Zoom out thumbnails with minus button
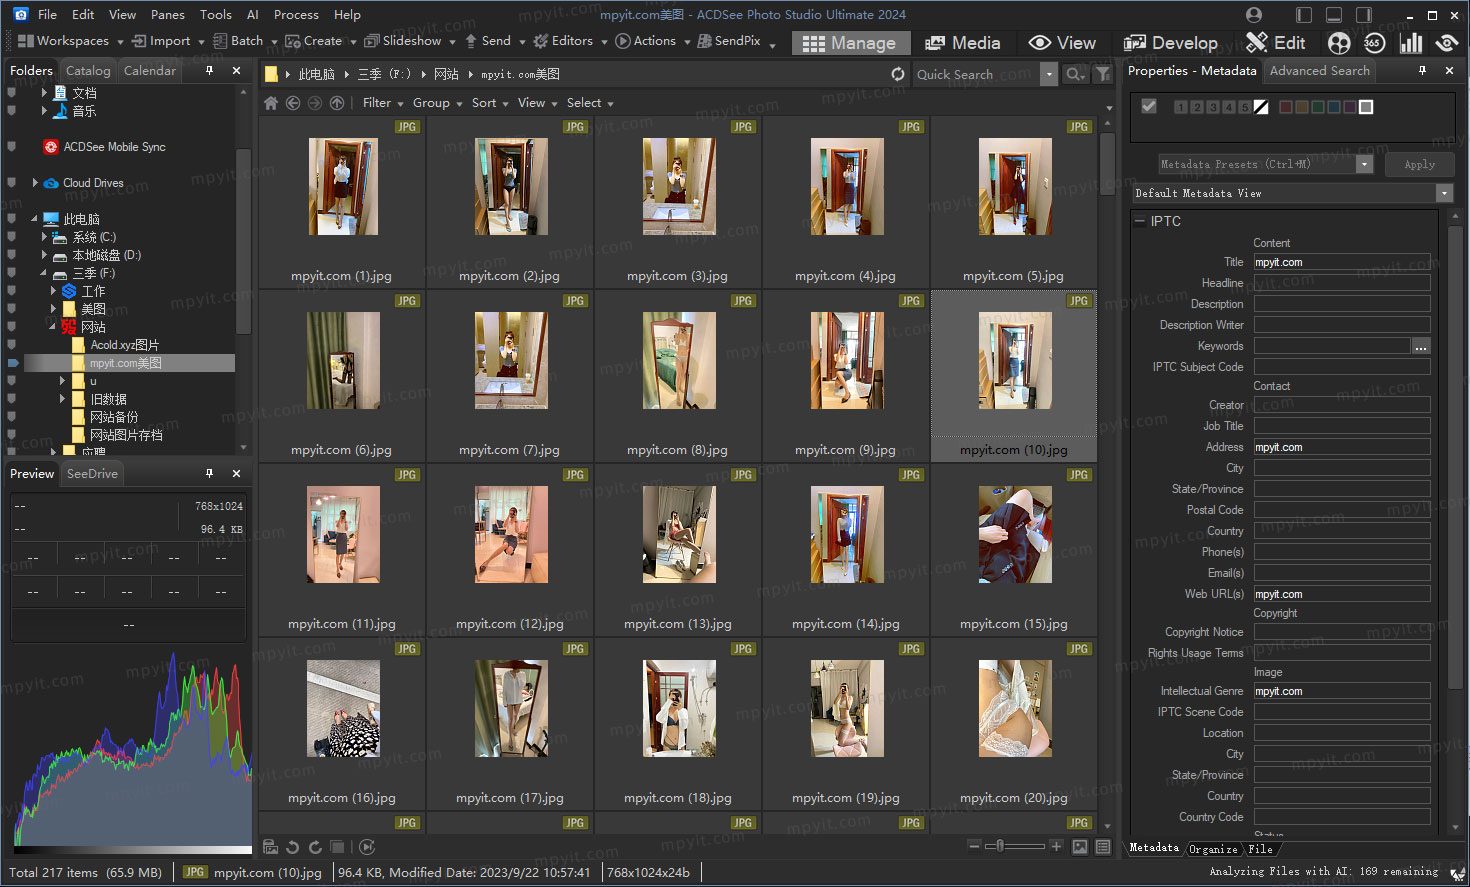 [x=974, y=846]
